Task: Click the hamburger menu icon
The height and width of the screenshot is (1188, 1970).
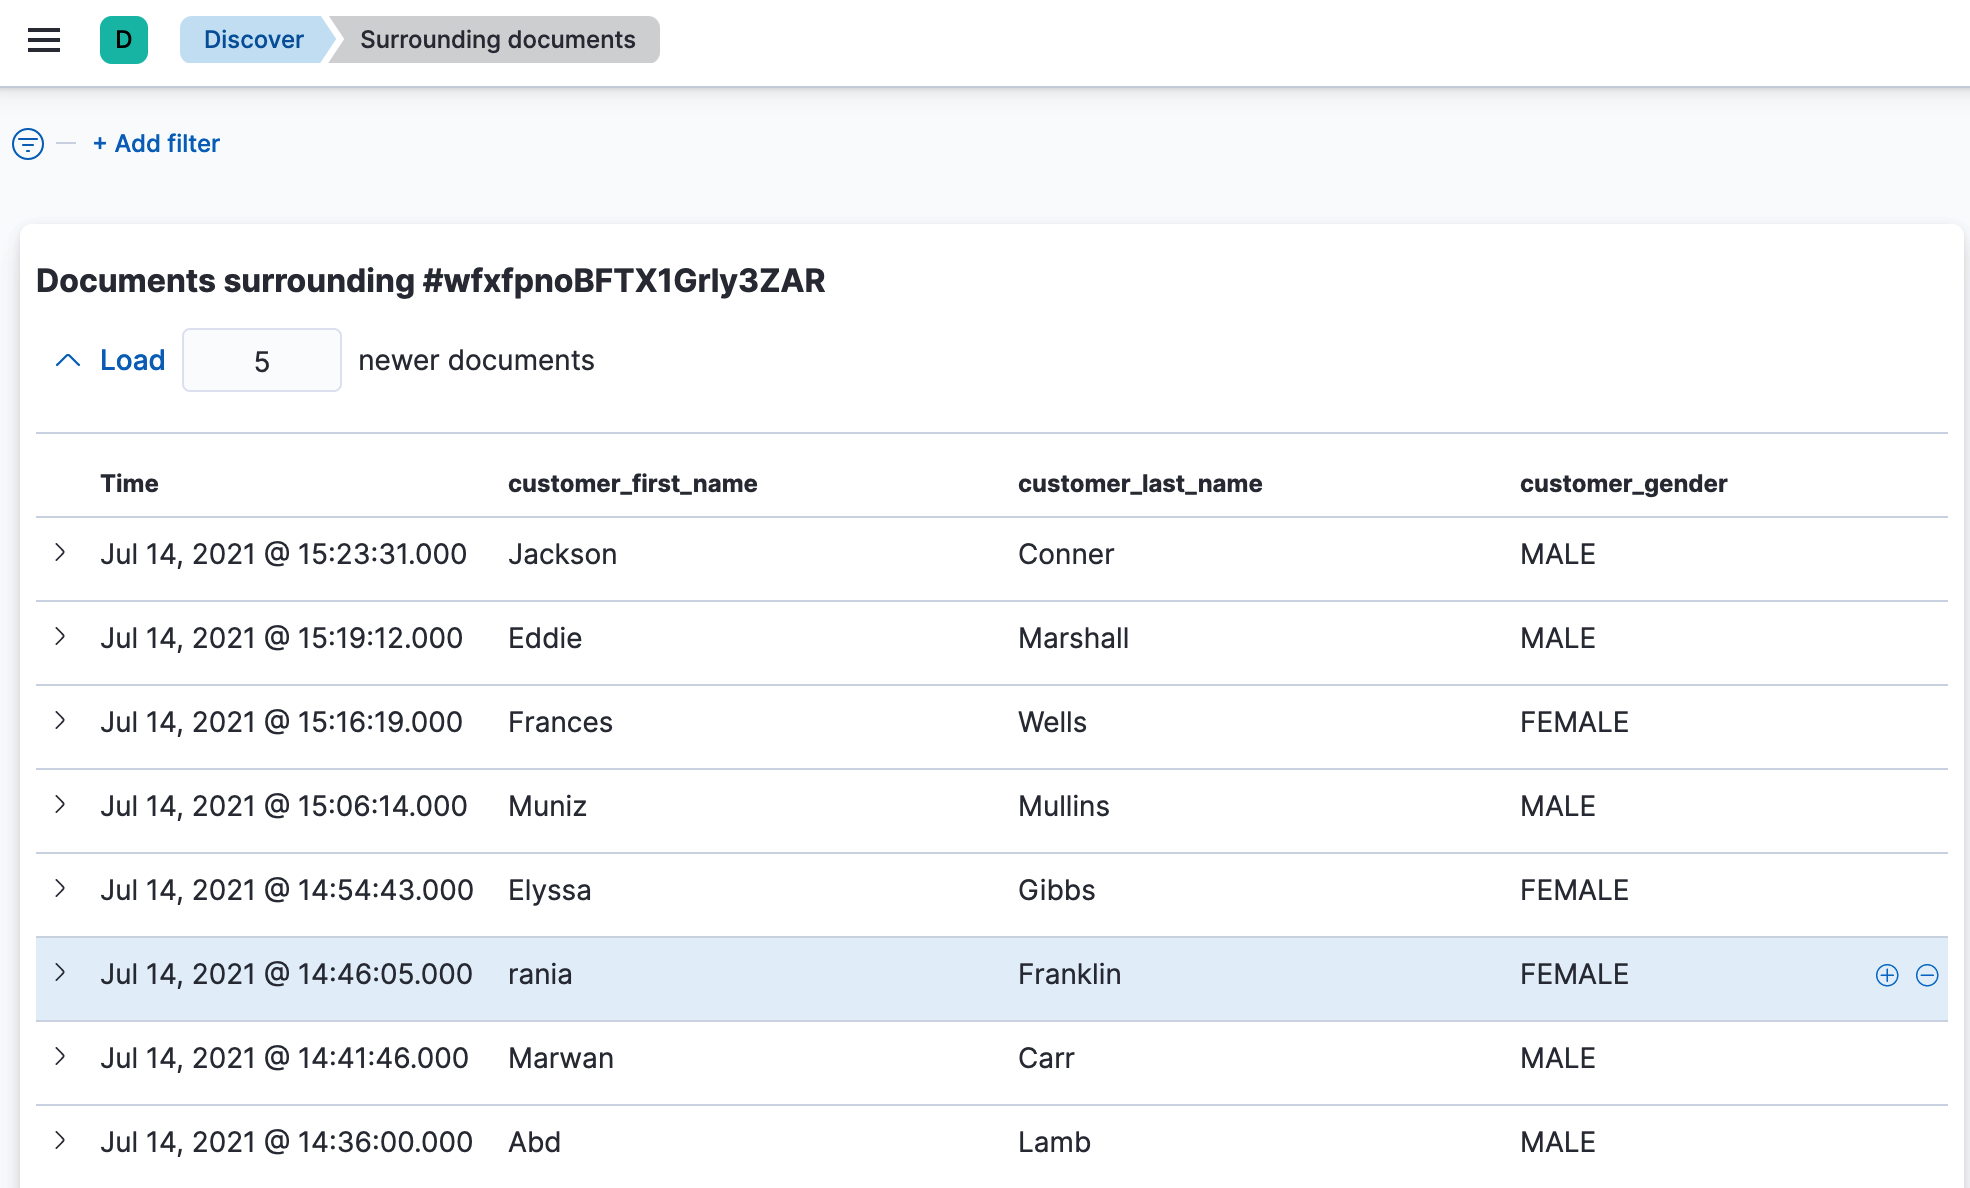Action: [x=45, y=38]
